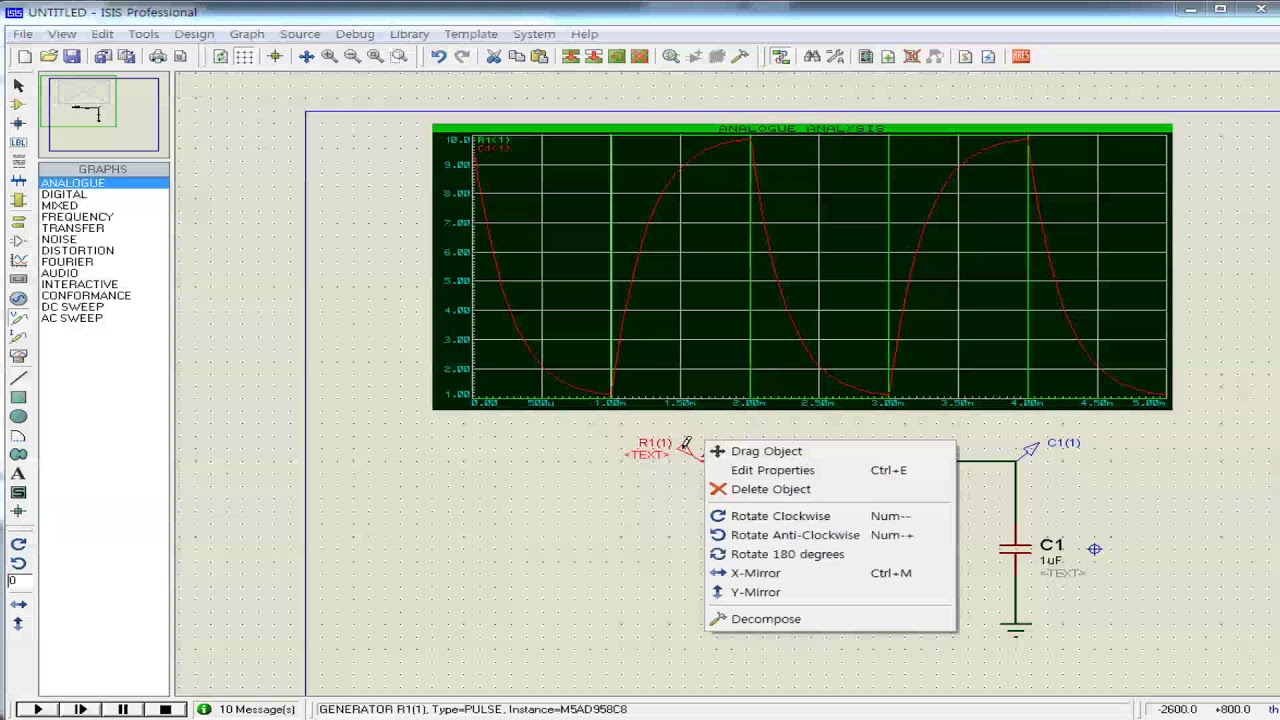Click the Rotate Anti-Clockwise sidebar button
The image size is (1280, 720).
tap(18, 563)
